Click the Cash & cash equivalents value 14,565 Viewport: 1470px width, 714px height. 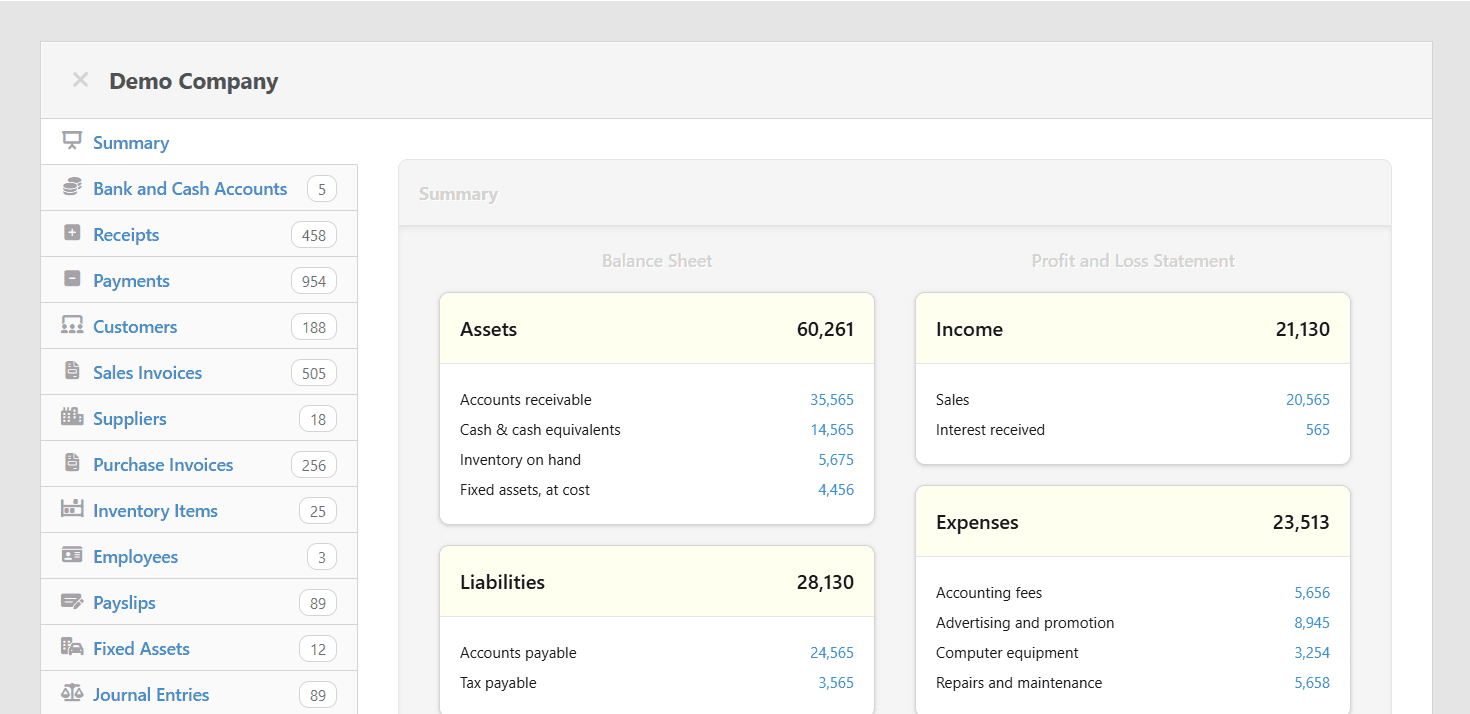pyautogui.click(x=832, y=429)
